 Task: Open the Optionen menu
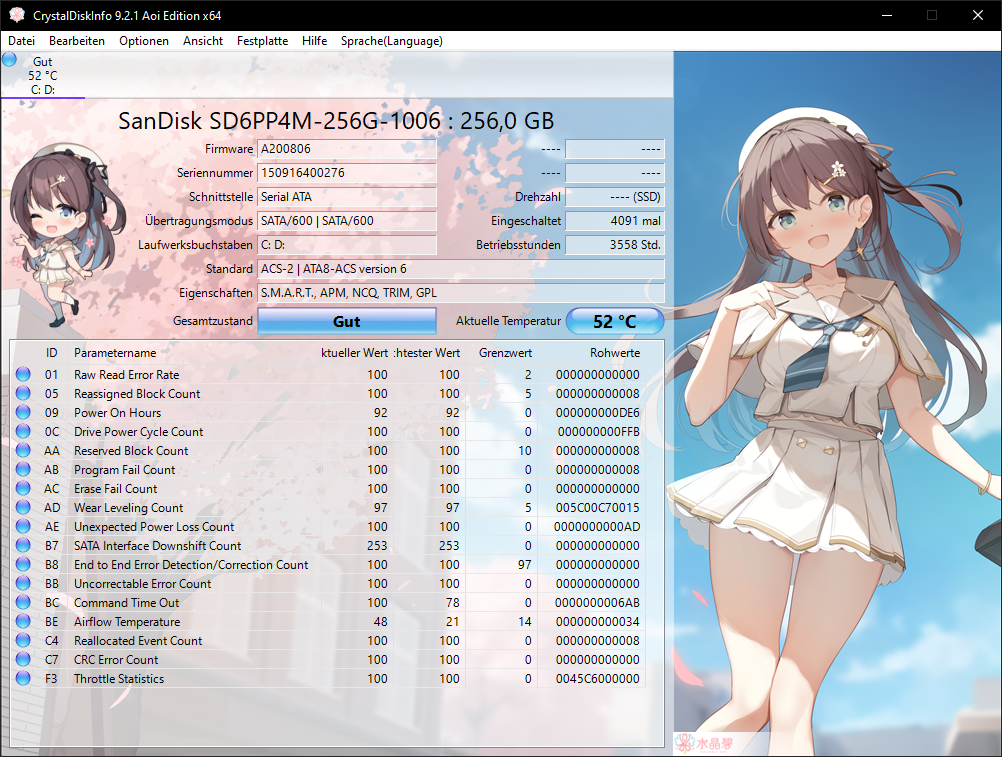[x=144, y=41]
